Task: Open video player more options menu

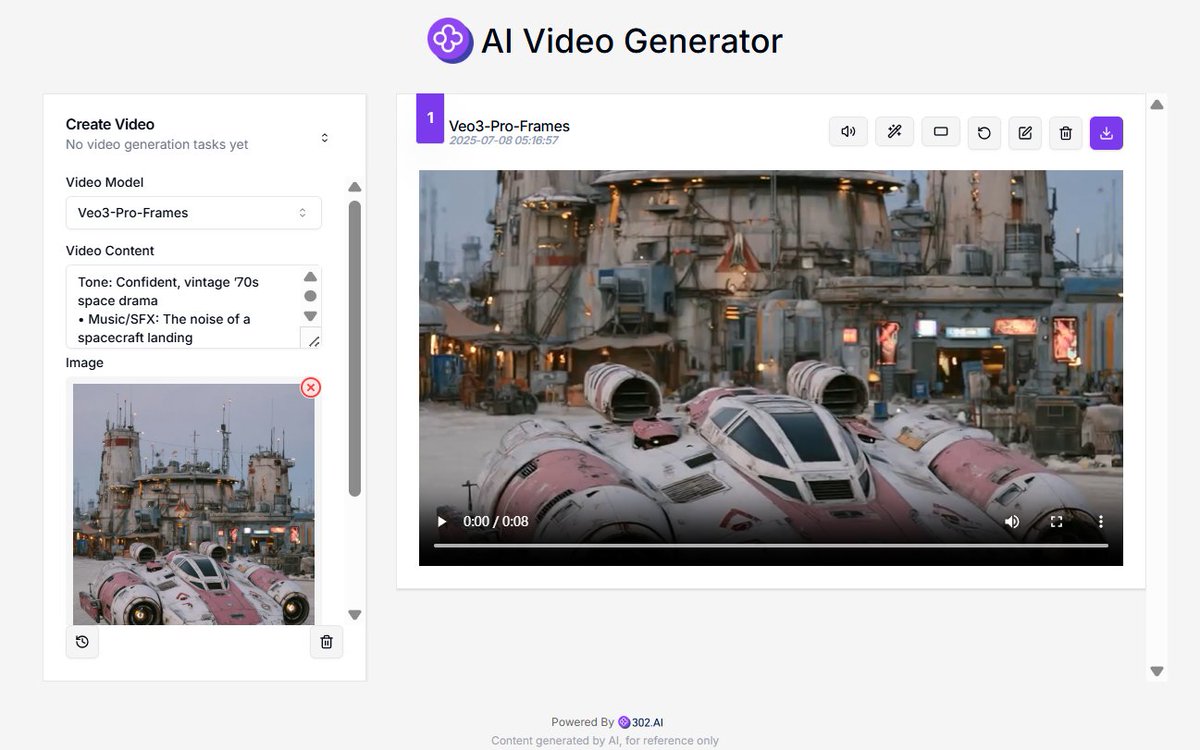Action: tap(1100, 521)
